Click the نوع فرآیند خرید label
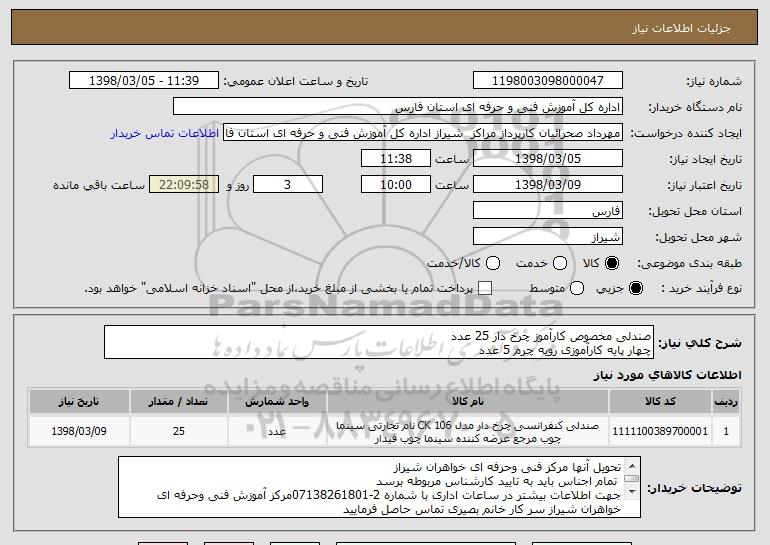 [x=701, y=288]
